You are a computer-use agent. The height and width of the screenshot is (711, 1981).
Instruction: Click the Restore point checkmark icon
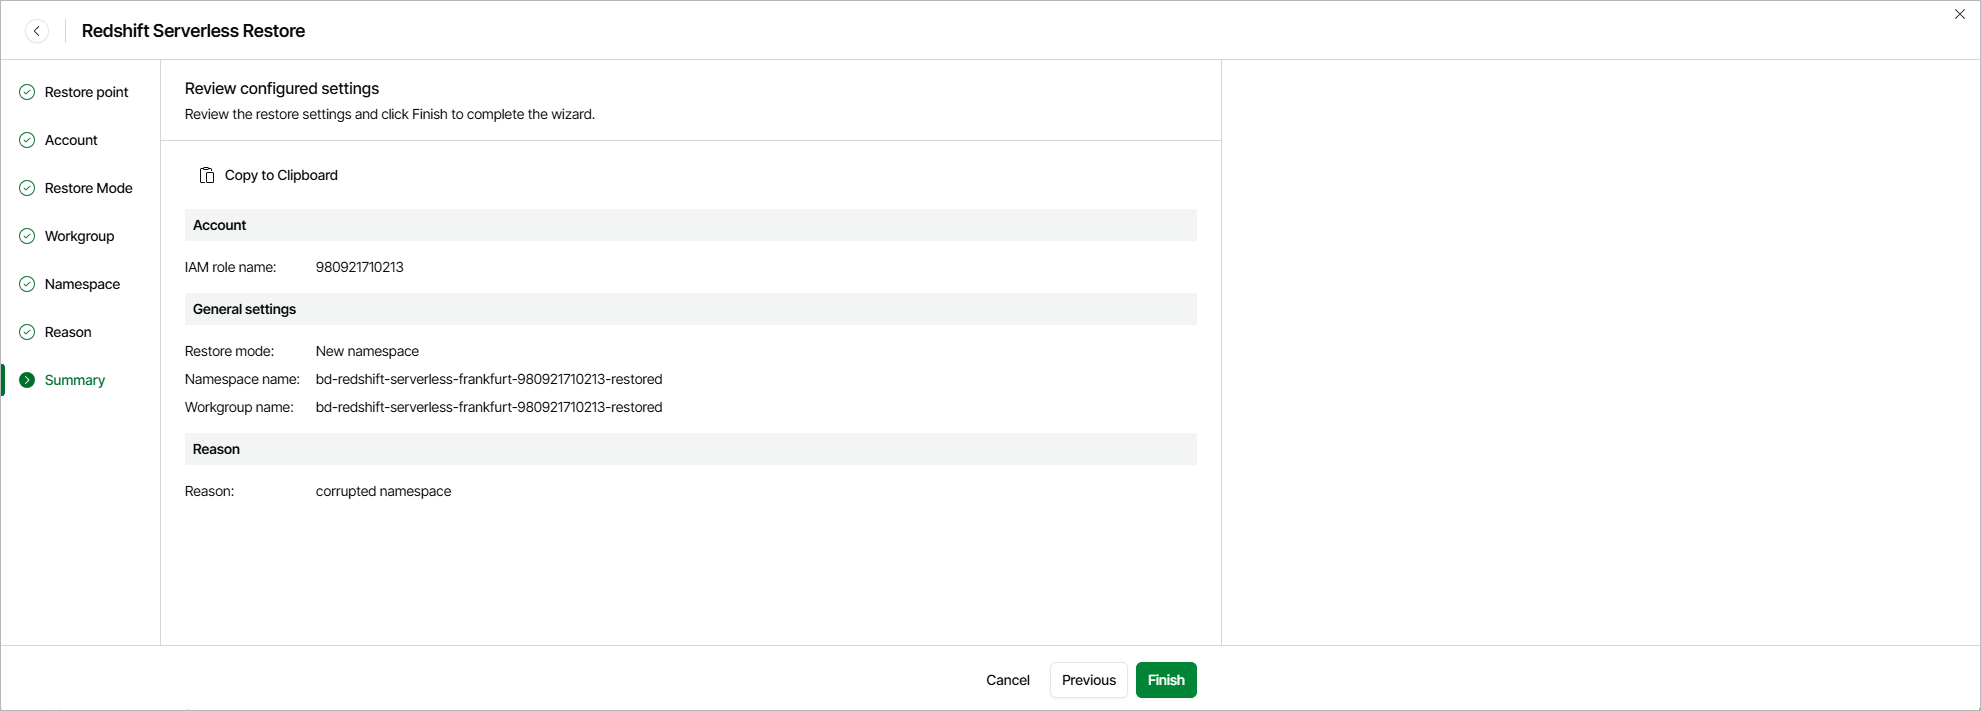(x=27, y=92)
